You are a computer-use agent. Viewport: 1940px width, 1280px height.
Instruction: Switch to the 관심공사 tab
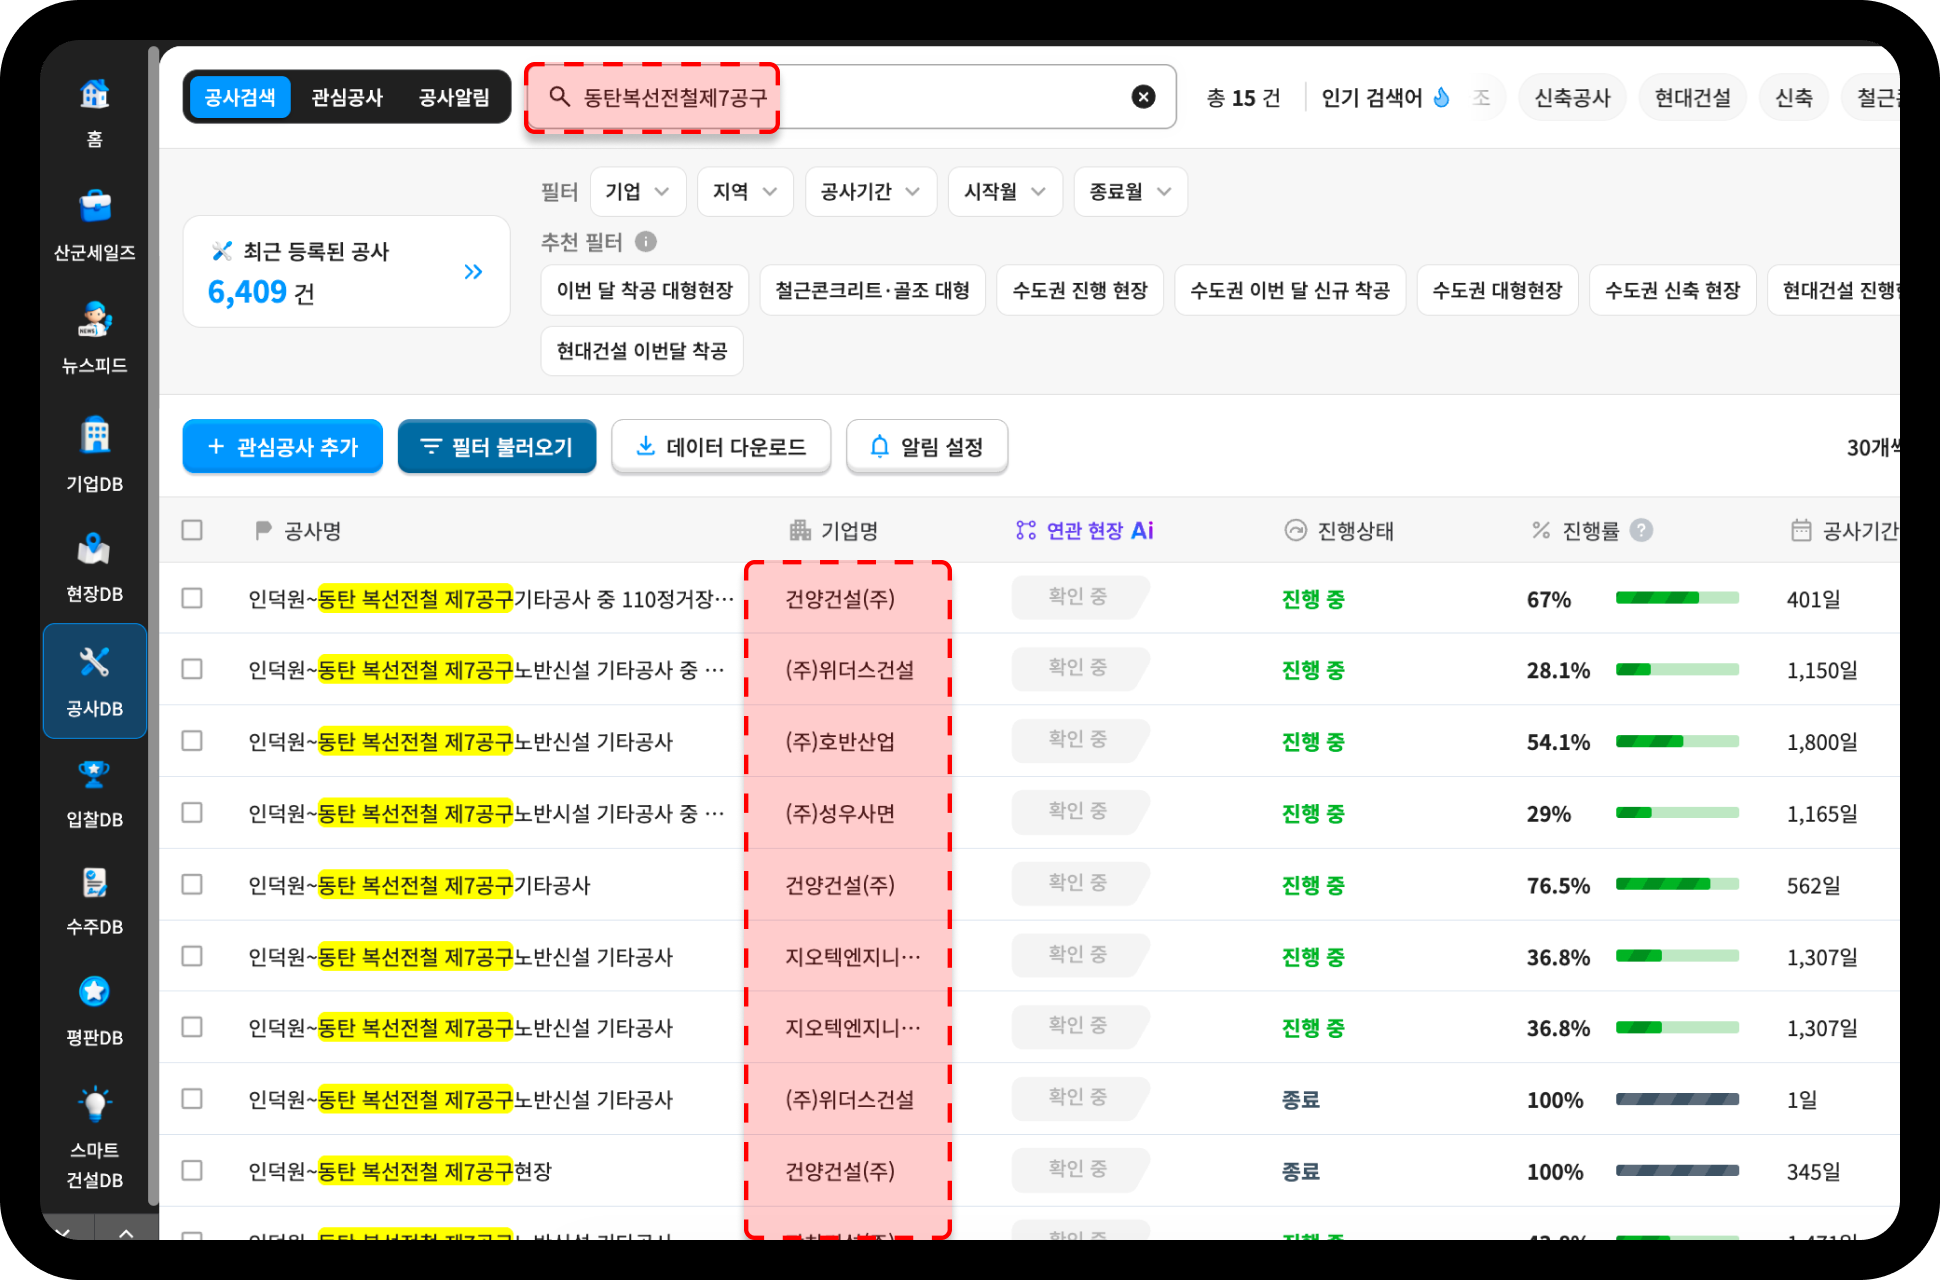pyautogui.click(x=347, y=97)
